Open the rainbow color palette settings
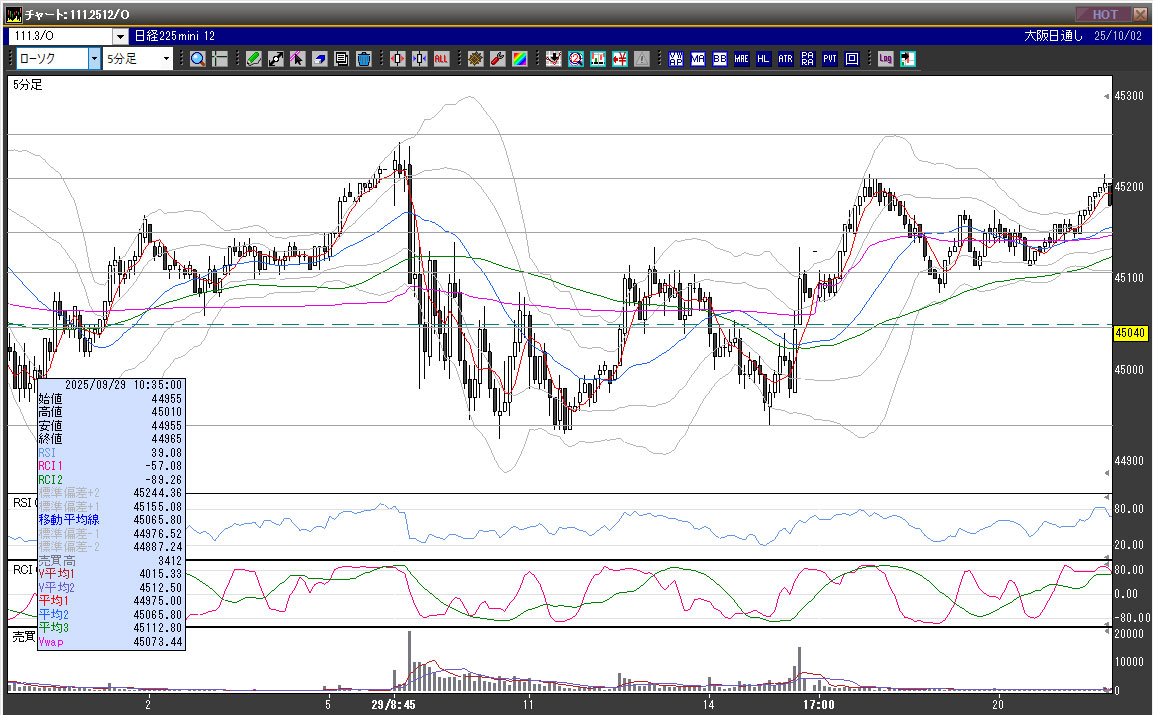 (519, 59)
